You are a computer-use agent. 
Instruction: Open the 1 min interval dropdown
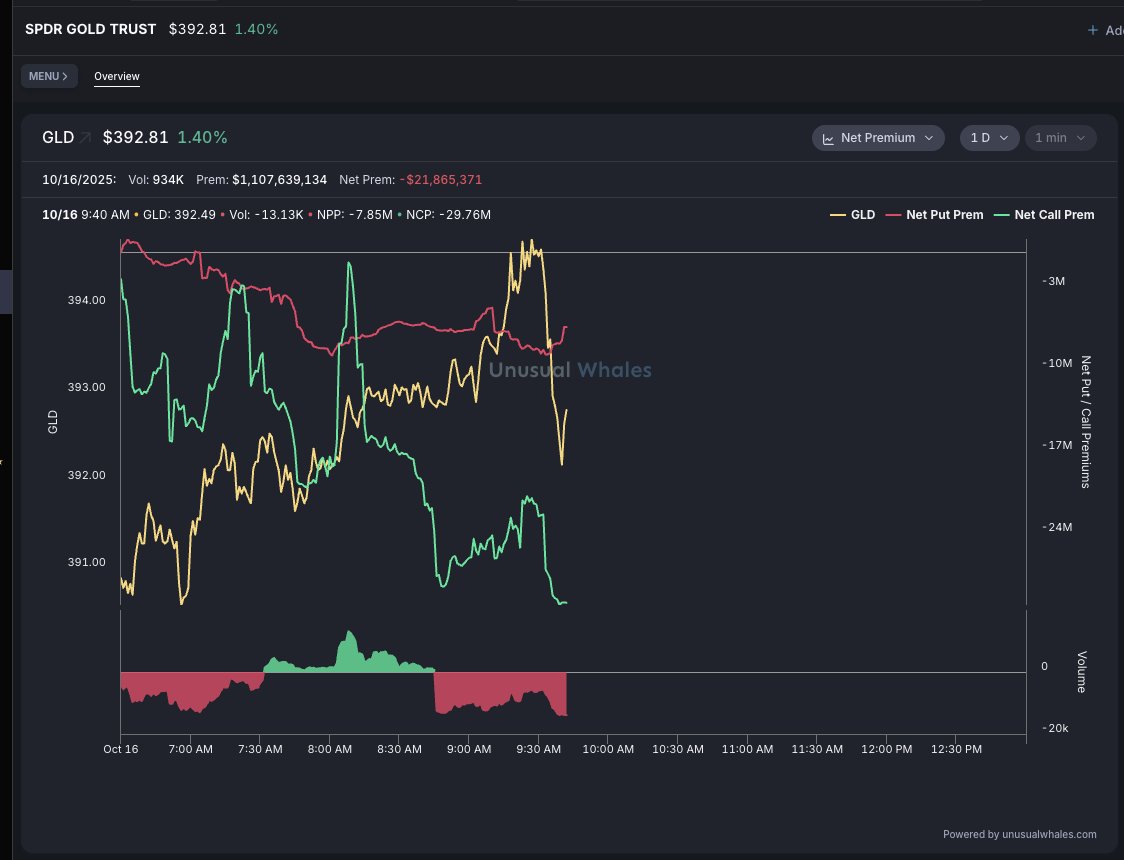pos(1060,138)
